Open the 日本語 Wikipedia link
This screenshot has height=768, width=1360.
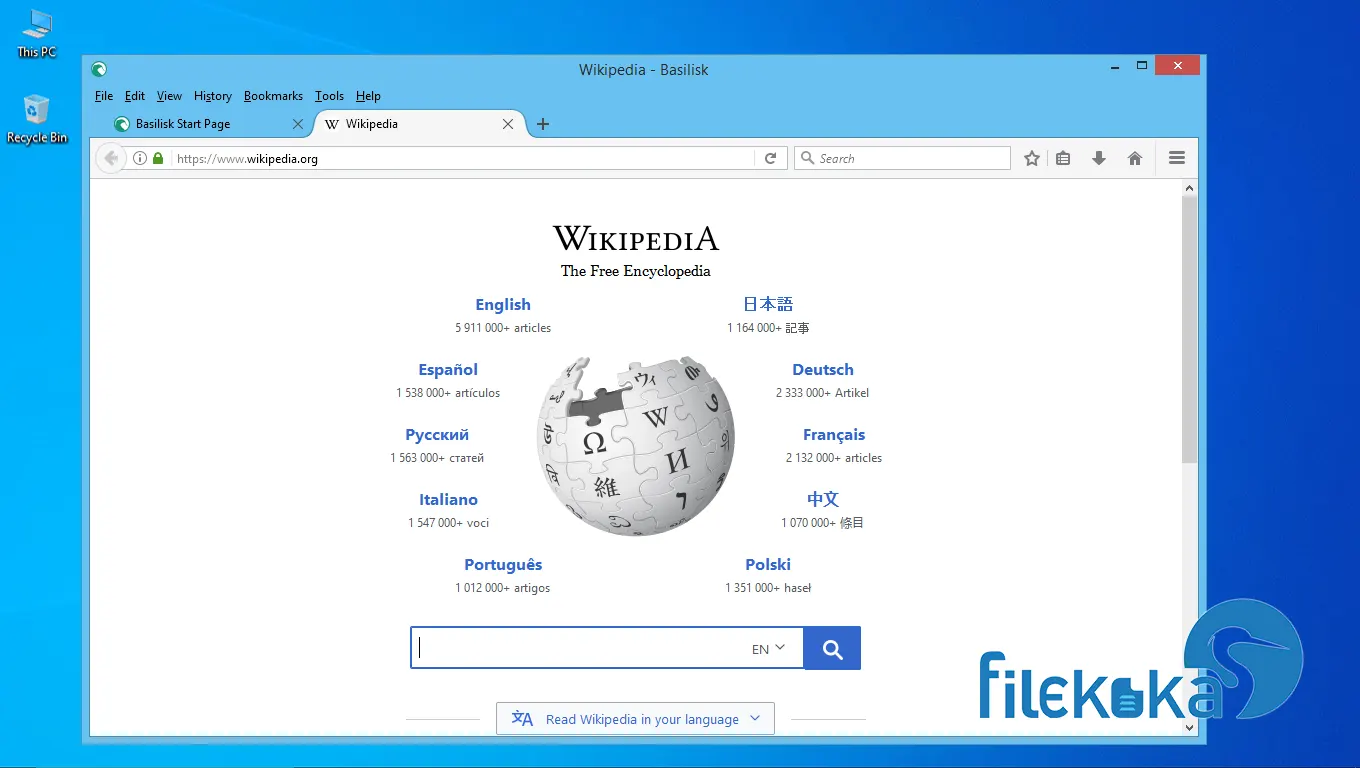tap(768, 304)
